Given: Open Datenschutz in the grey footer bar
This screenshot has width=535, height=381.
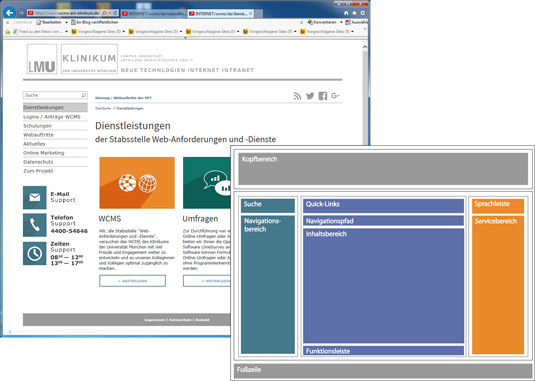Looking at the screenshot, I should pyautogui.click(x=180, y=320).
